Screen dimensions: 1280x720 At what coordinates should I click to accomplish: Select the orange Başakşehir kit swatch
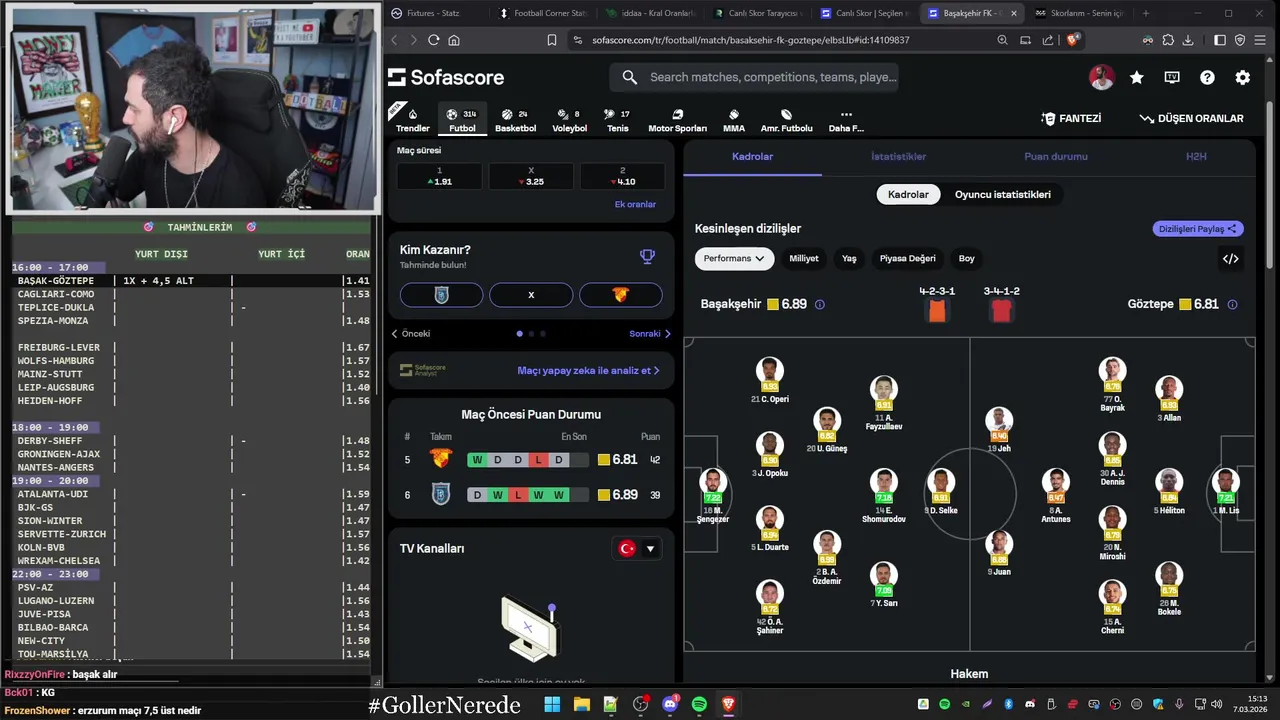pyautogui.click(x=937, y=310)
